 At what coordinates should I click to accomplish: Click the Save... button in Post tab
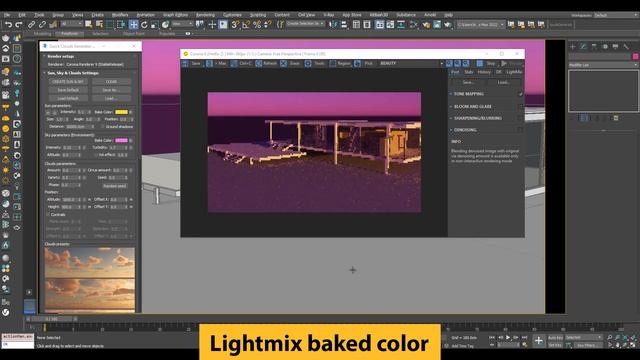click(468, 82)
